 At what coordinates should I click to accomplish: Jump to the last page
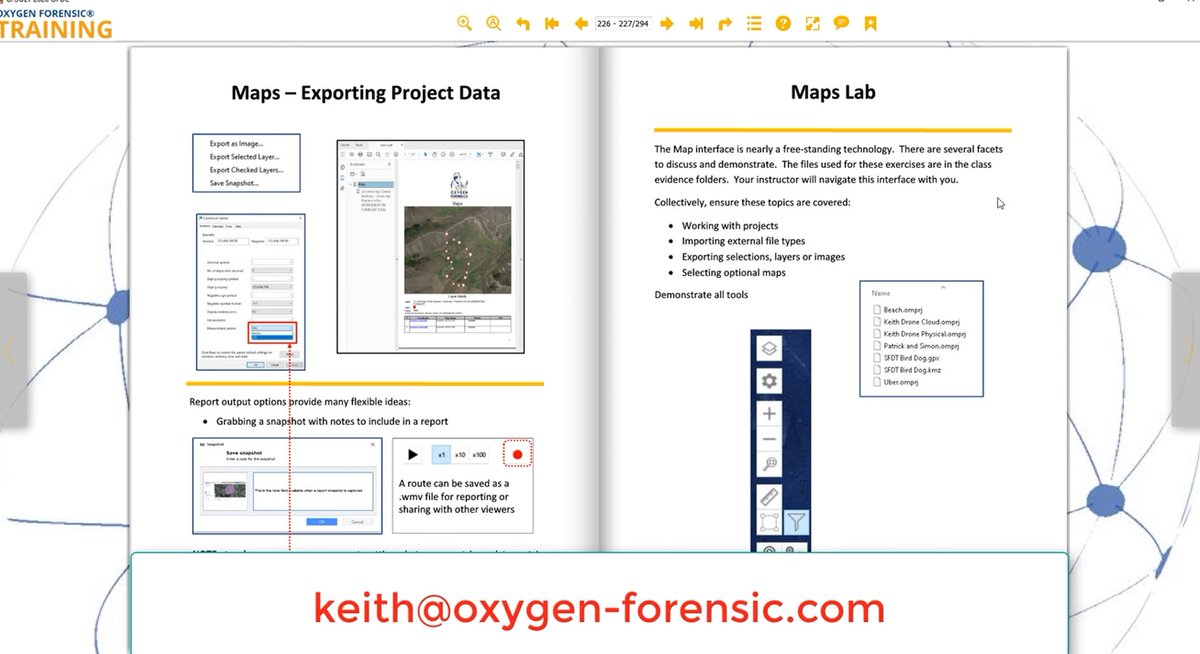(x=696, y=23)
